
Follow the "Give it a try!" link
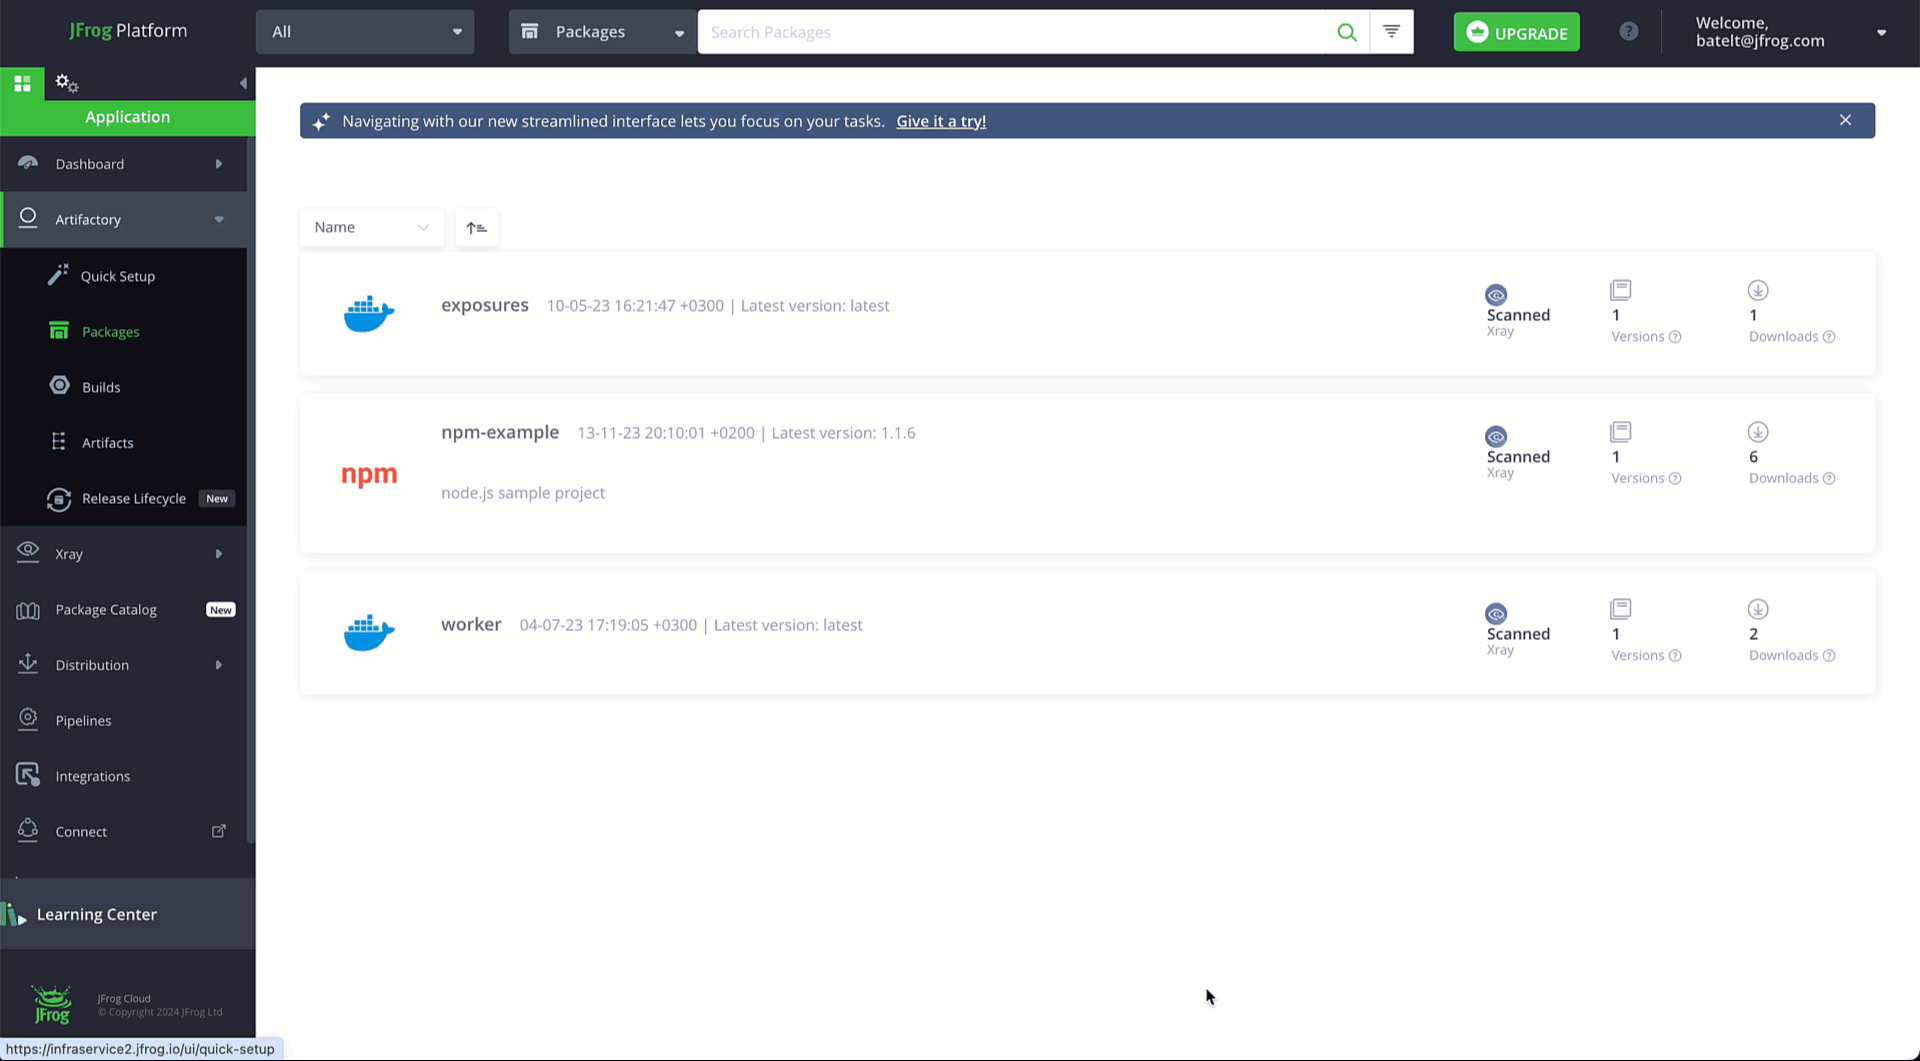pos(940,121)
